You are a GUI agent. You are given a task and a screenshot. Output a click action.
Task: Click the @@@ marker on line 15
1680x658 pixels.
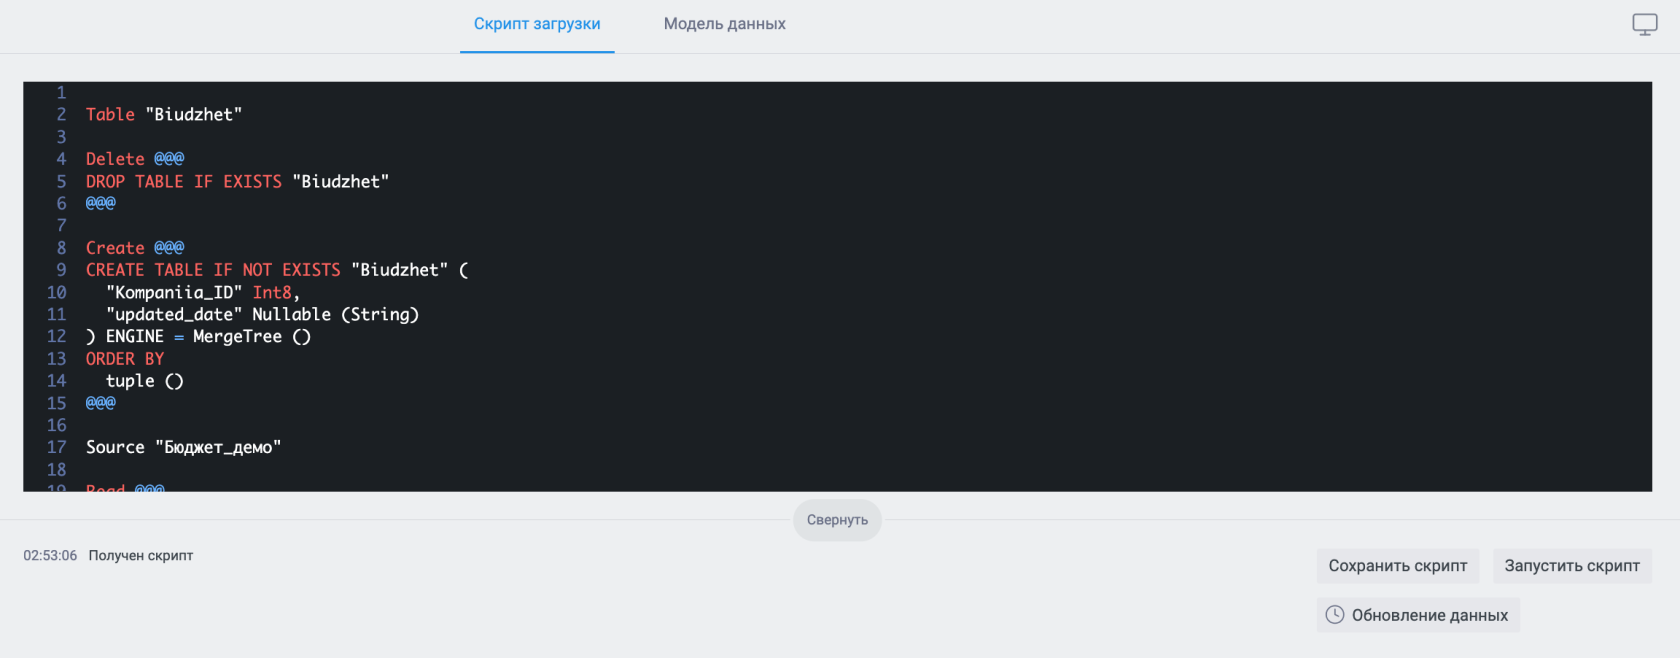(x=101, y=404)
